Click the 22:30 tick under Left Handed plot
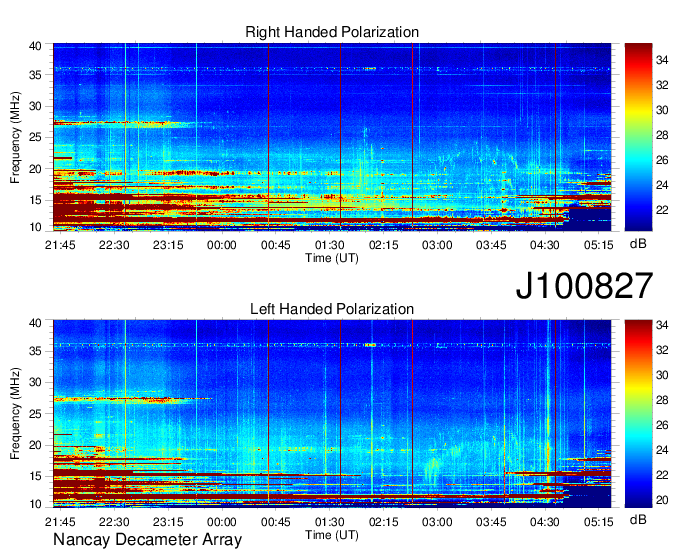680x552 pixels. [x=114, y=522]
